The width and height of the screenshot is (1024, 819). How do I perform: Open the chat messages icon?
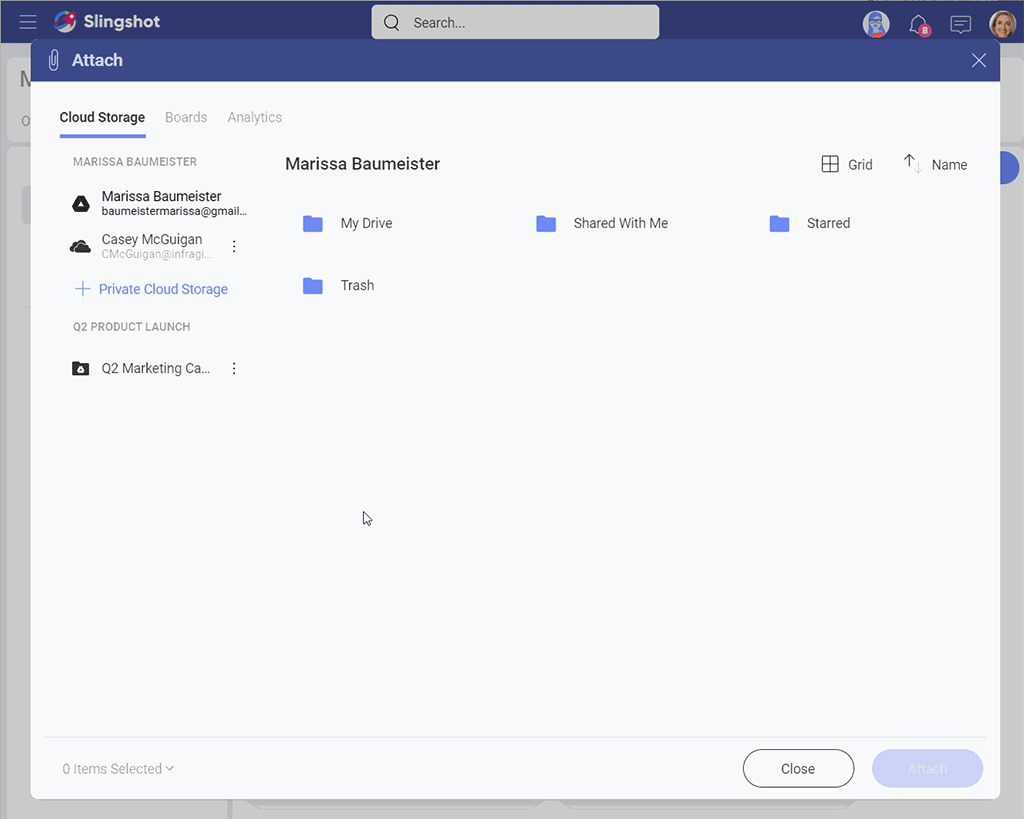960,25
